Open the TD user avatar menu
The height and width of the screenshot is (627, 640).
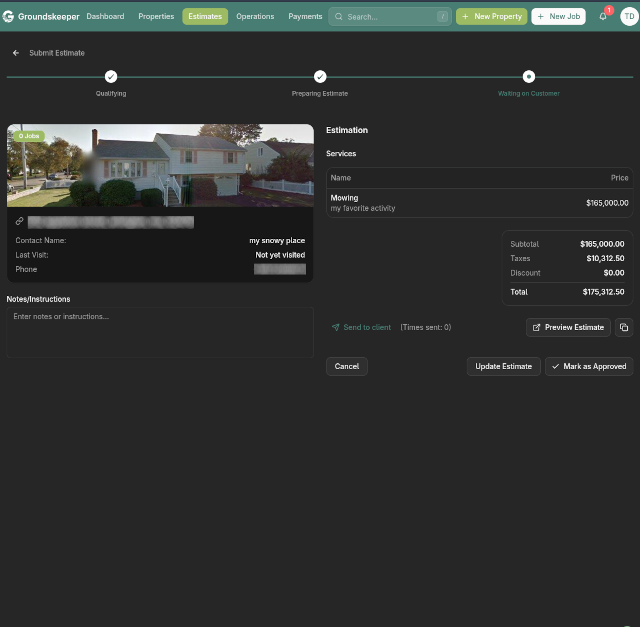628,16
